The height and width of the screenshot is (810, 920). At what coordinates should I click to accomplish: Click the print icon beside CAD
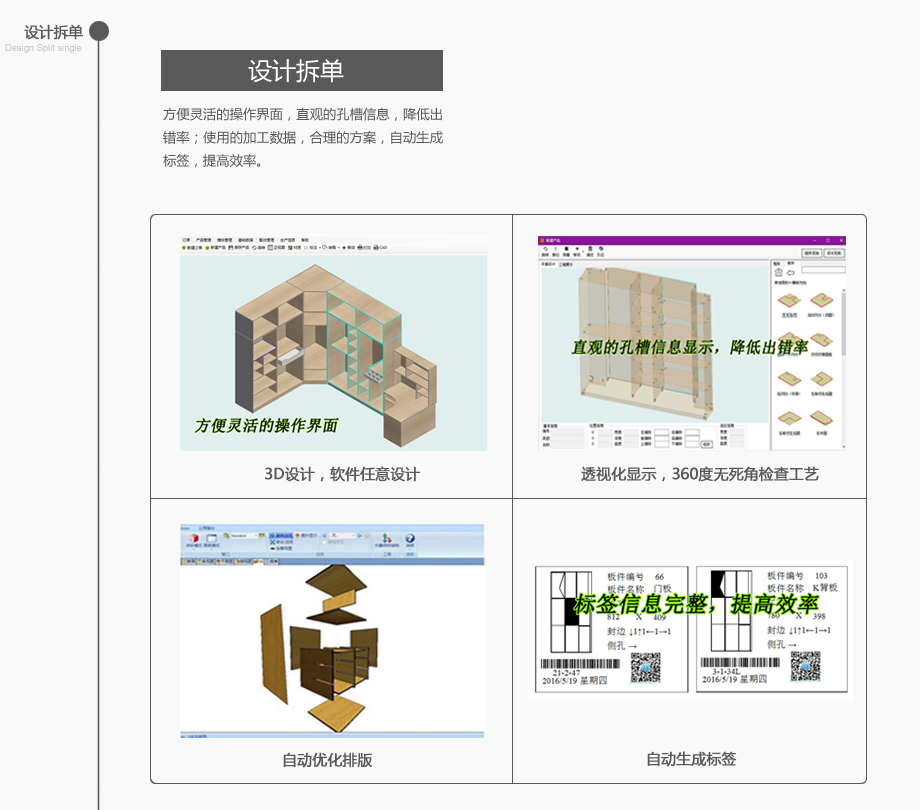tap(362, 247)
